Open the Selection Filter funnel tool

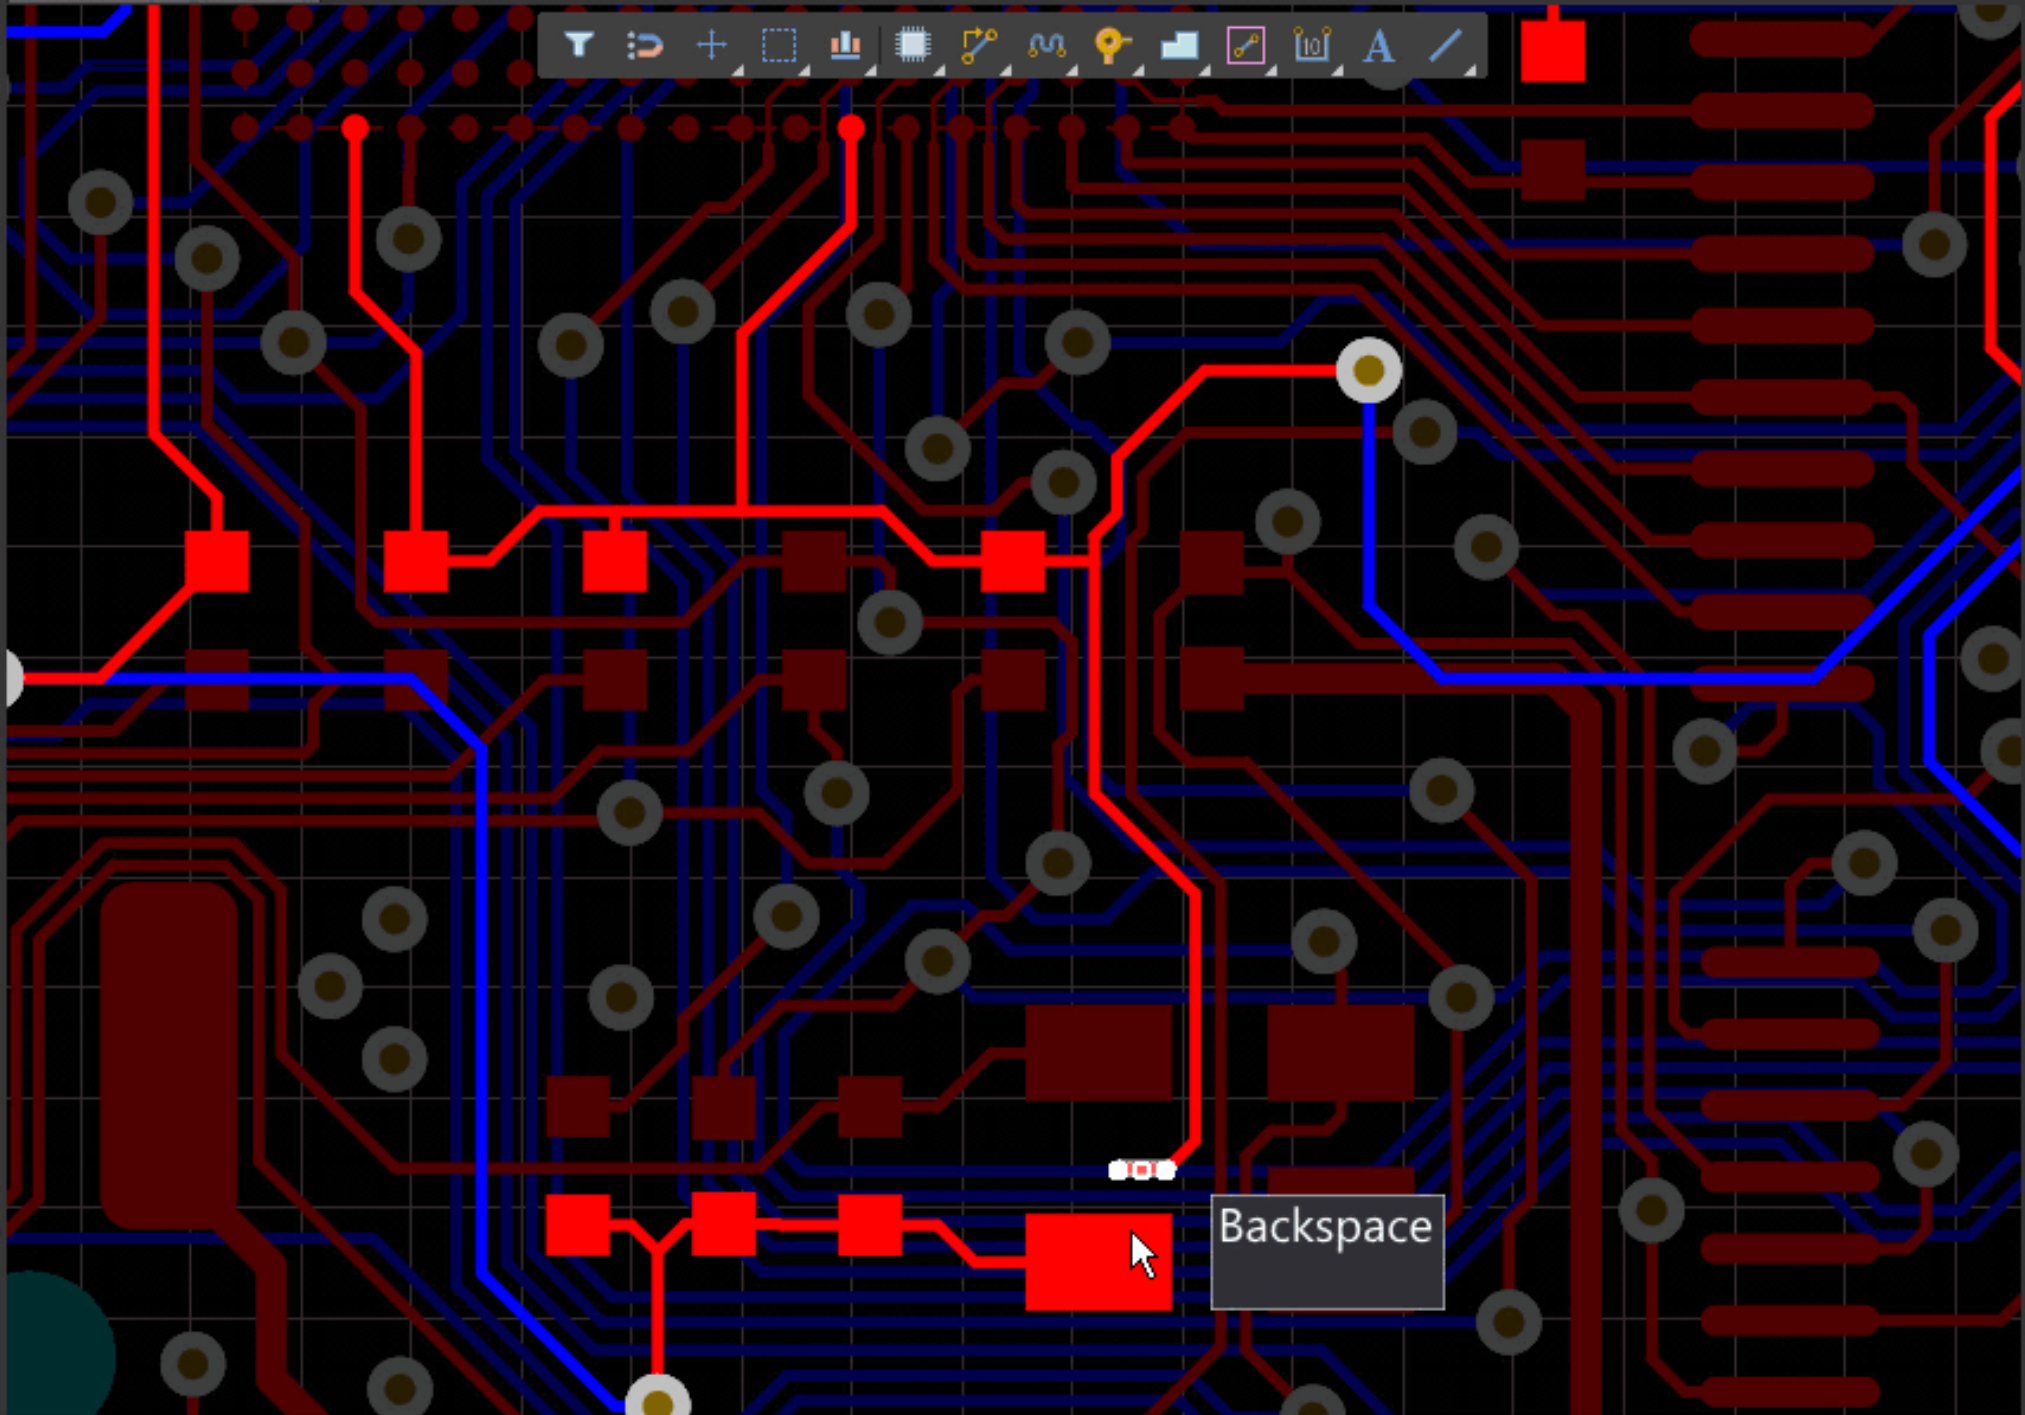pyautogui.click(x=579, y=45)
